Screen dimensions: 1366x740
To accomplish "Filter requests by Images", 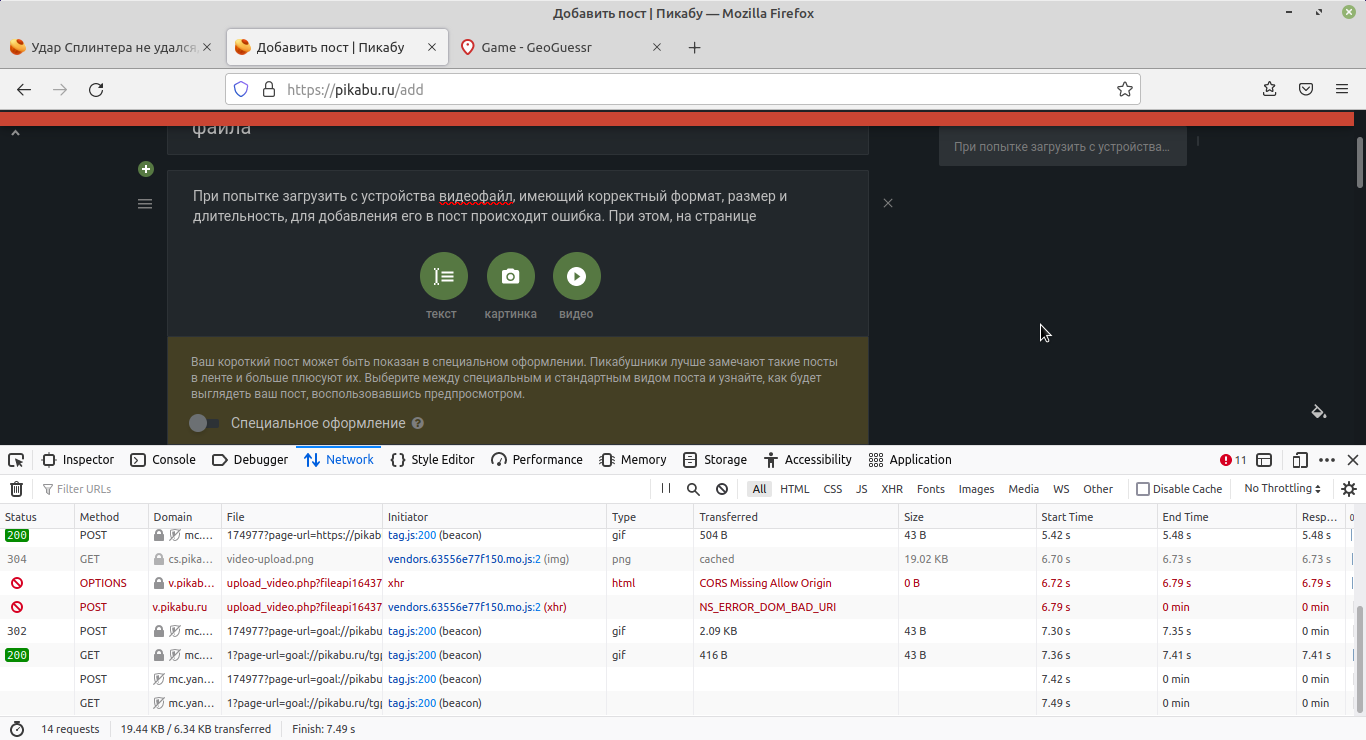I will coord(977,489).
